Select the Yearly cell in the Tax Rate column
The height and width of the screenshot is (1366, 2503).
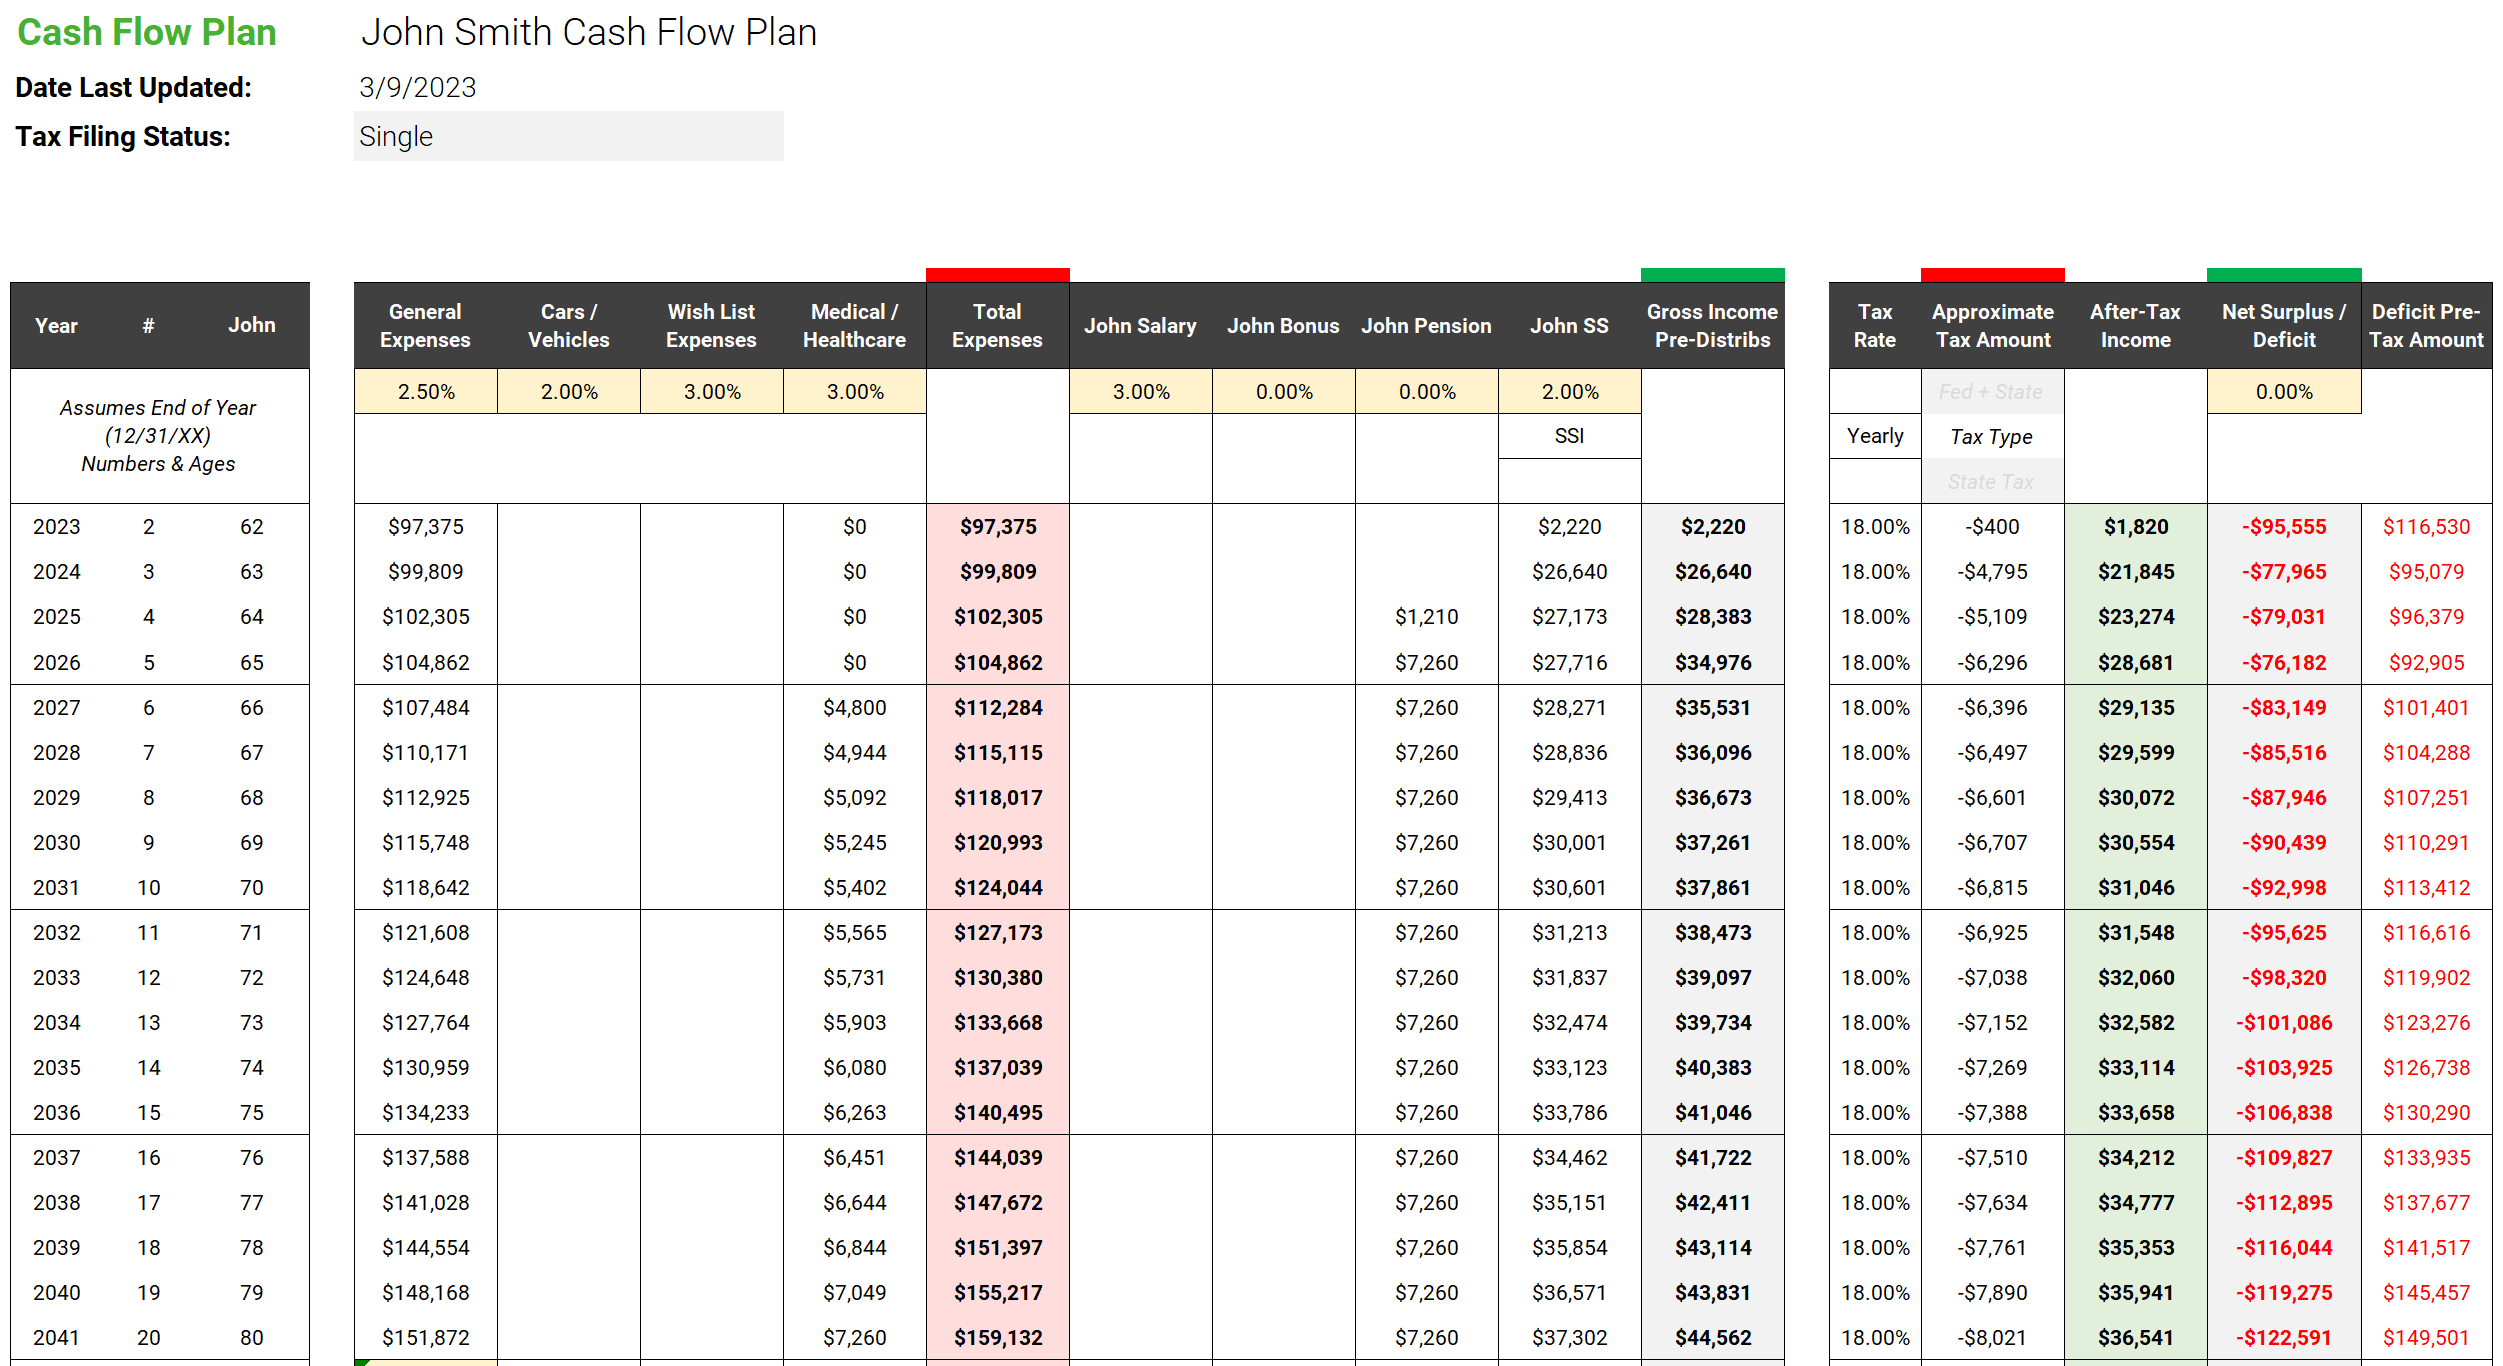point(1873,435)
